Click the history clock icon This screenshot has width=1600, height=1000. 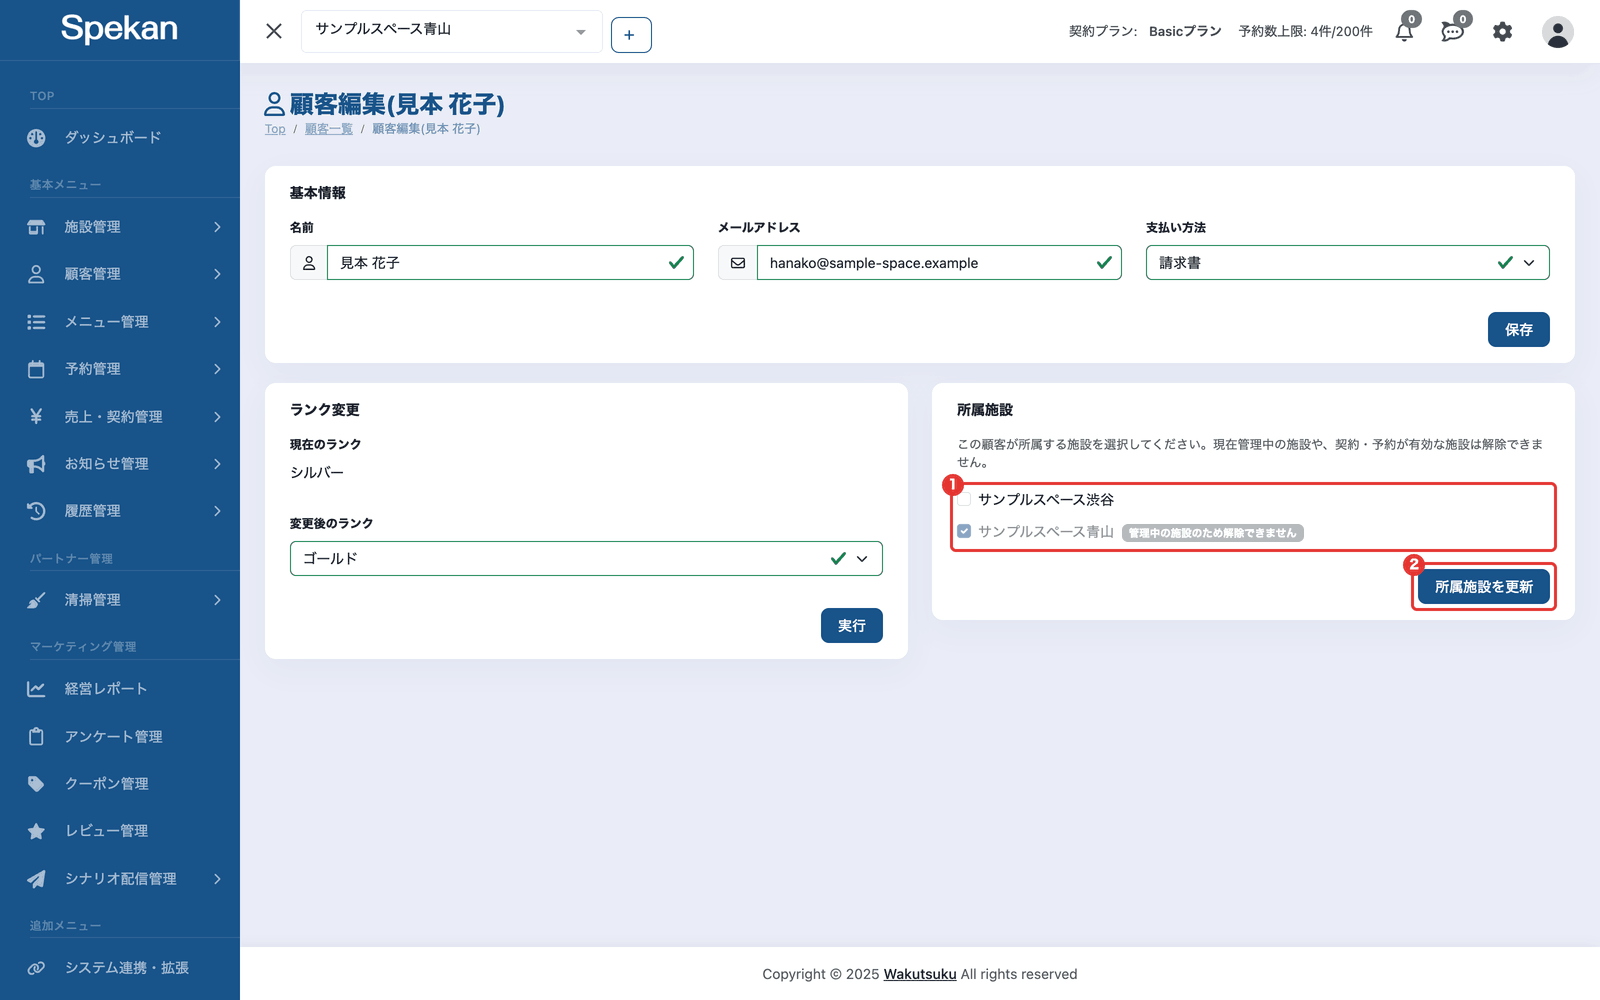pos(36,511)
